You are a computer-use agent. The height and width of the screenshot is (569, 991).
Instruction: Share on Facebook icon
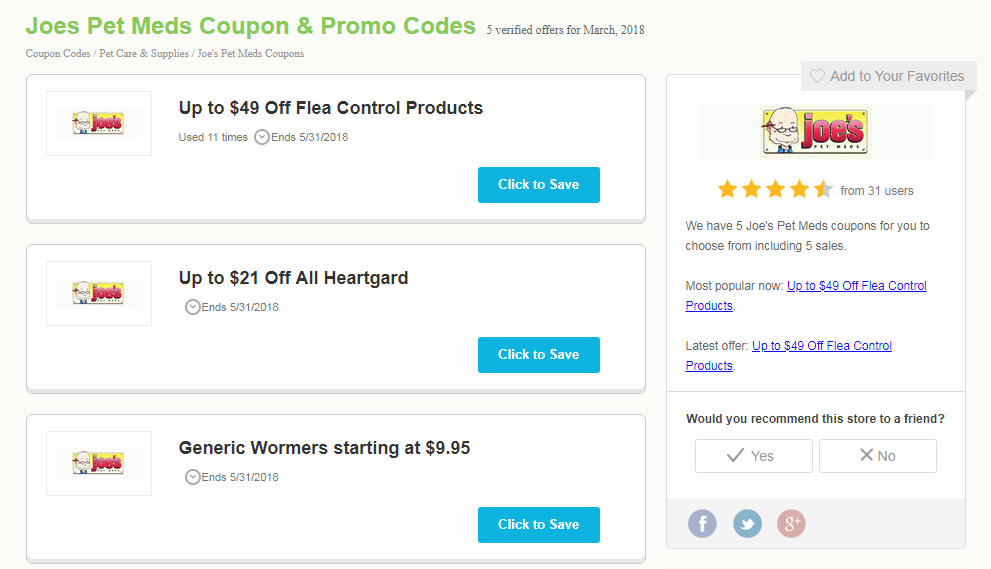coord(702,523)
